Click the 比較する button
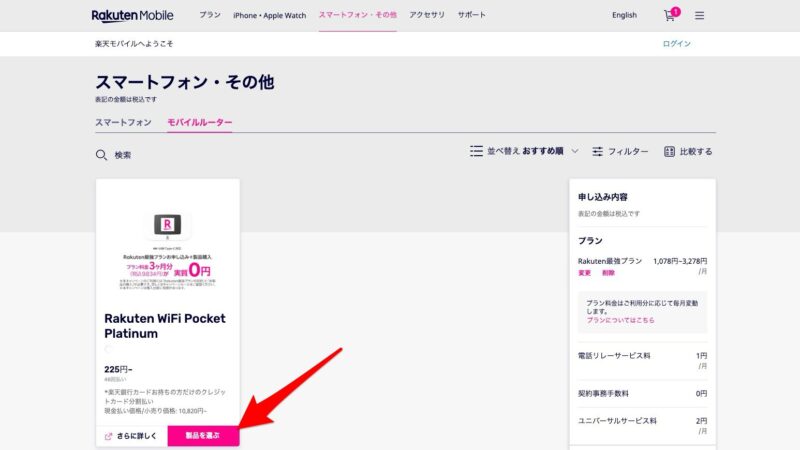This screenshot has width=800, height=450. 688,152
